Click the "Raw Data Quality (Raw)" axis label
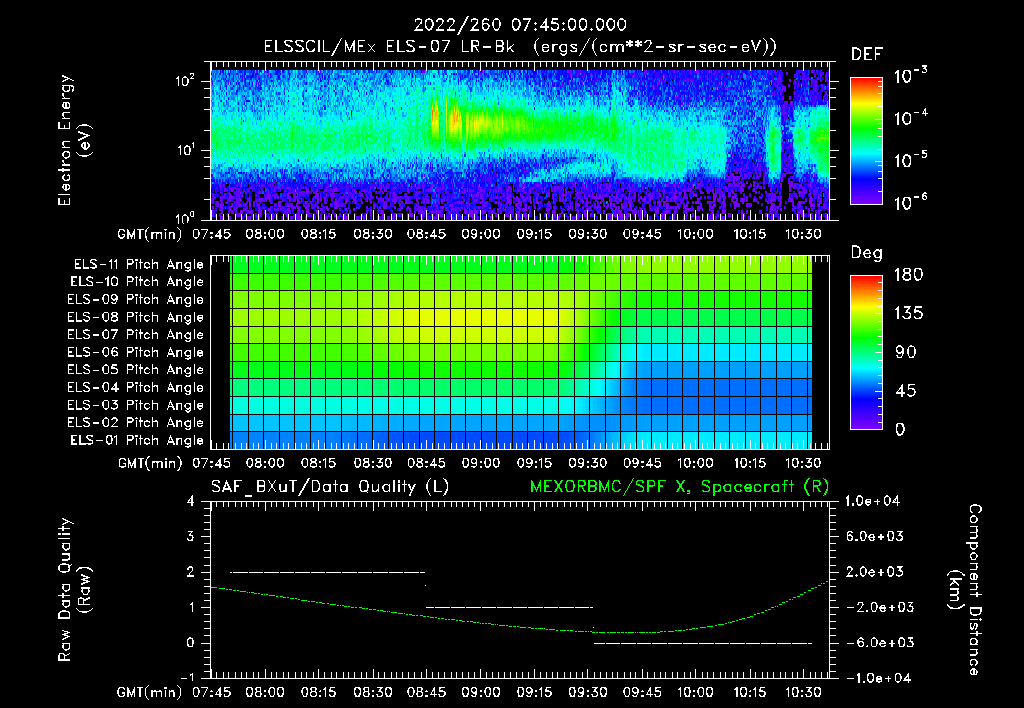This screenshot has height=708, width=1024. [74, 590]
